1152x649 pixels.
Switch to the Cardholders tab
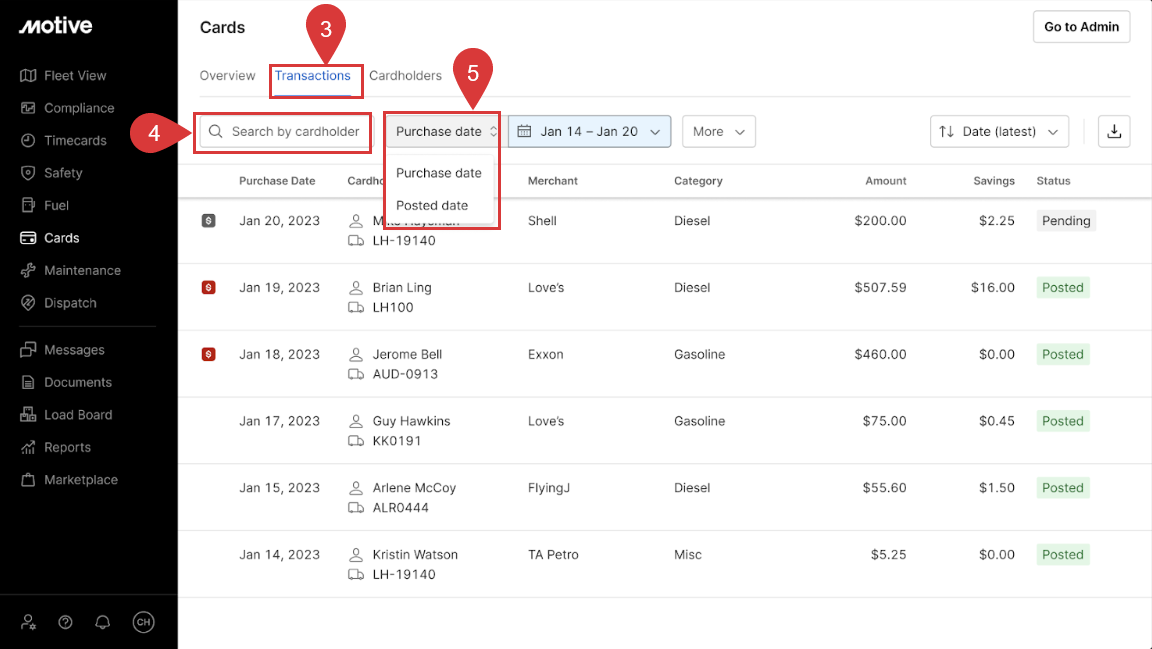pos(405,75)
